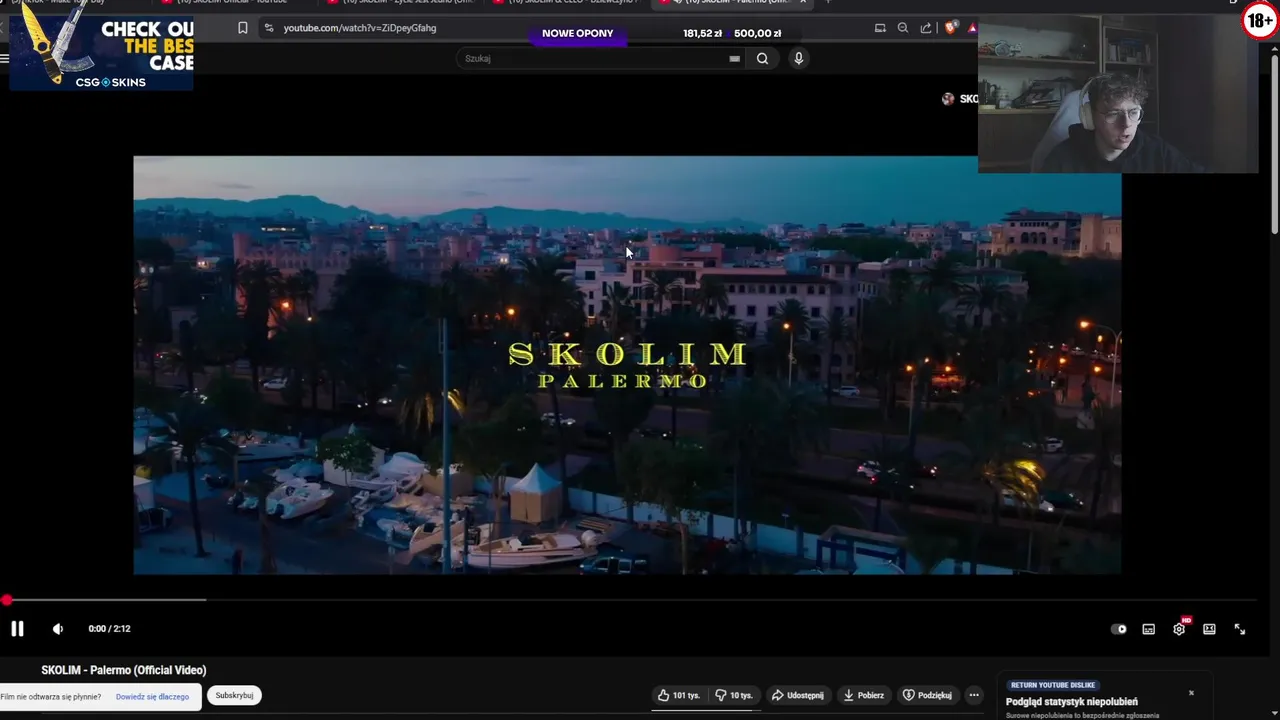Close the Return YouTube Dislike notice
This screenshot has width=1280, height=720.
(x=1191, y=692)
